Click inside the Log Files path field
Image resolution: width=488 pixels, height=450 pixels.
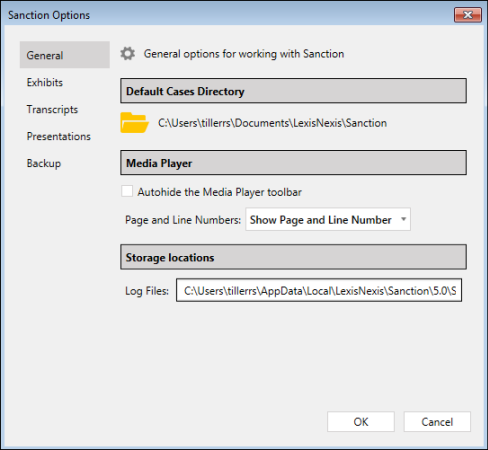point(319,290)
